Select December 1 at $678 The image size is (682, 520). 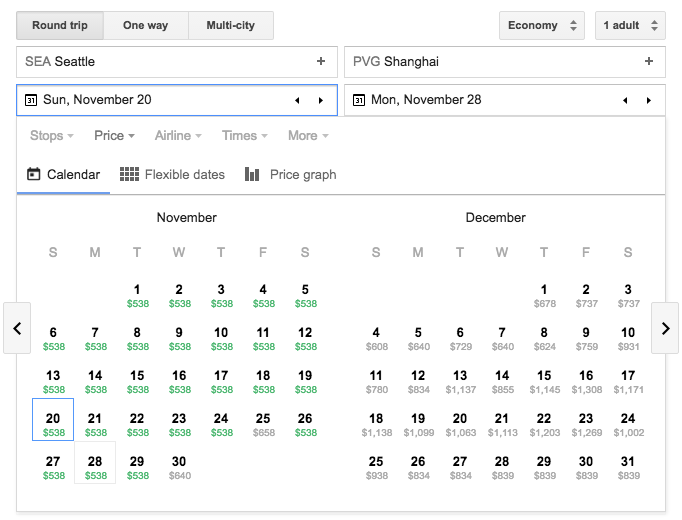click(x=544, y=296)
